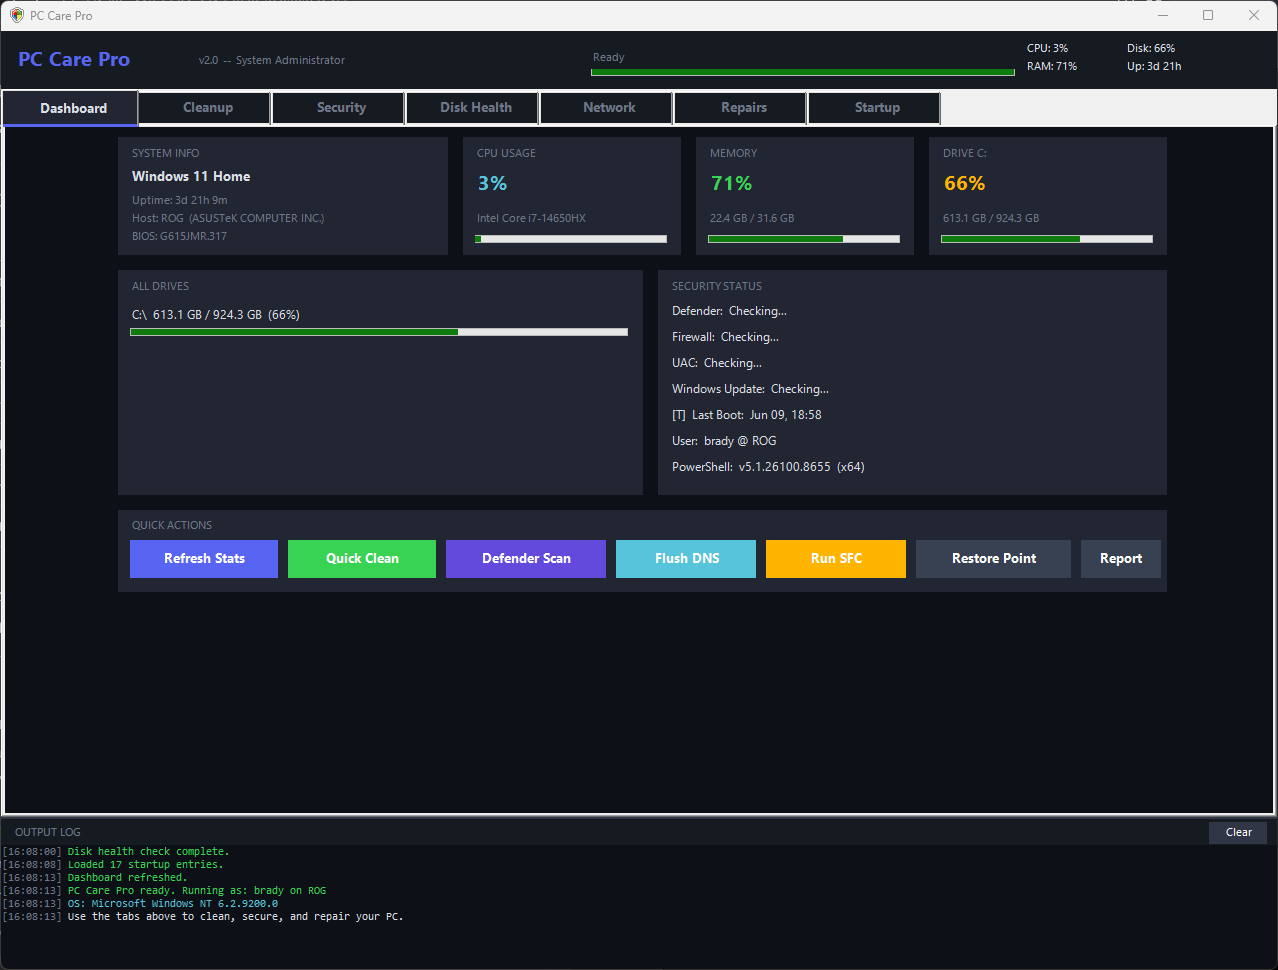
Task: Open the Repairs tab
Action: tap(743, 107)
